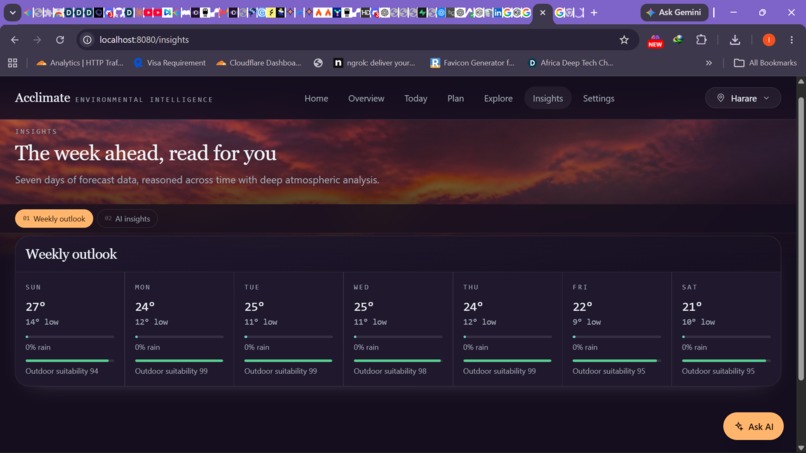Open a new tab with plus icon

coord(594,12)
